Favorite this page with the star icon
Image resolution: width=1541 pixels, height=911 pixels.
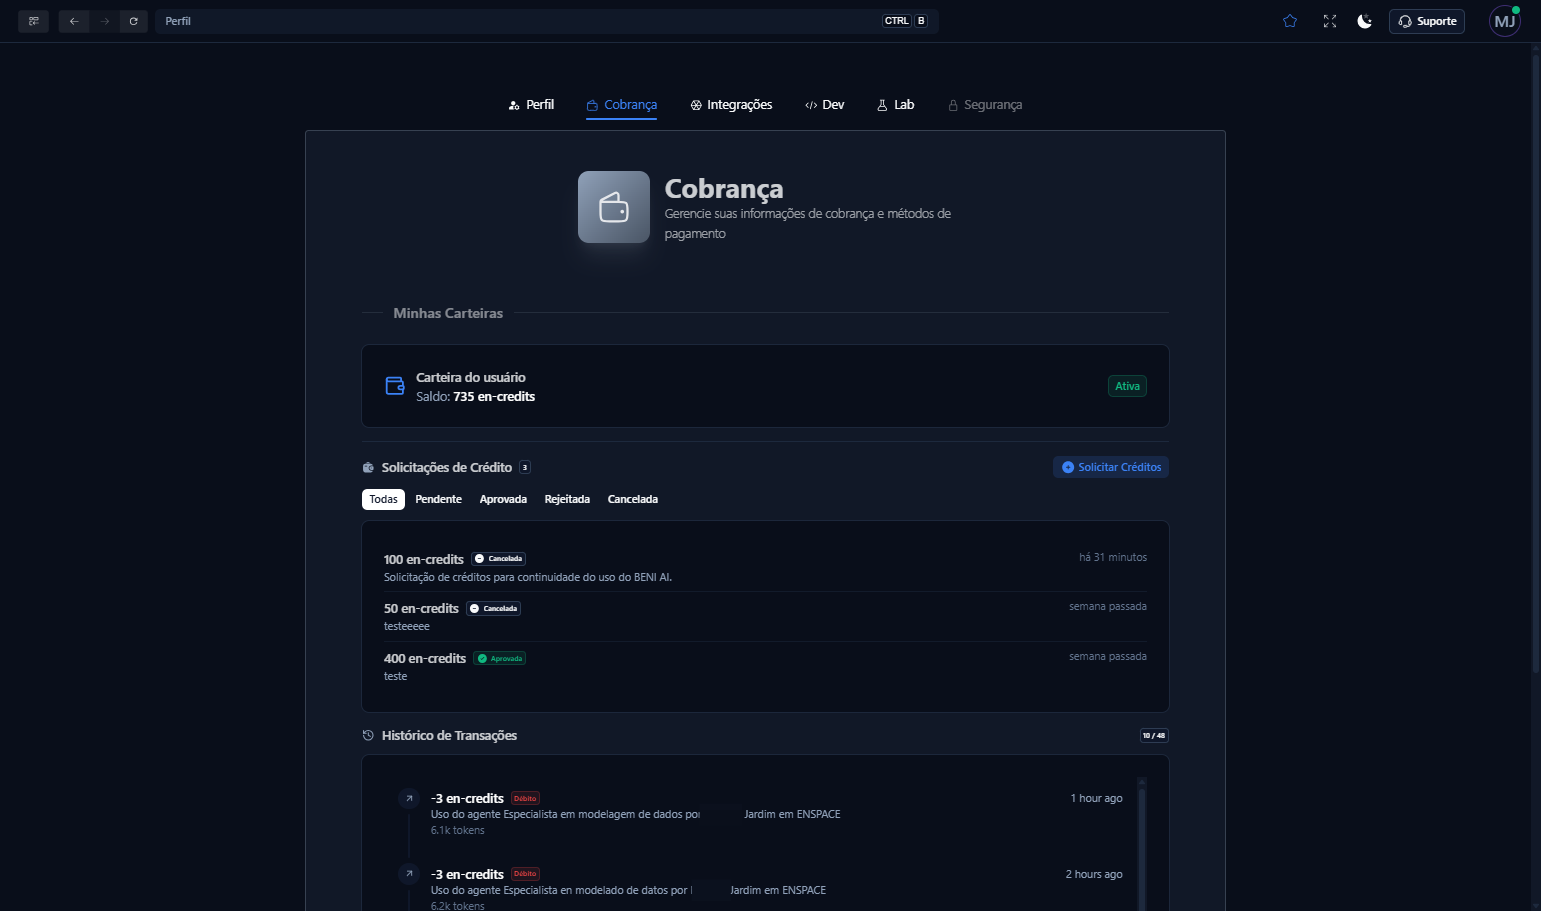(1290, 21)
